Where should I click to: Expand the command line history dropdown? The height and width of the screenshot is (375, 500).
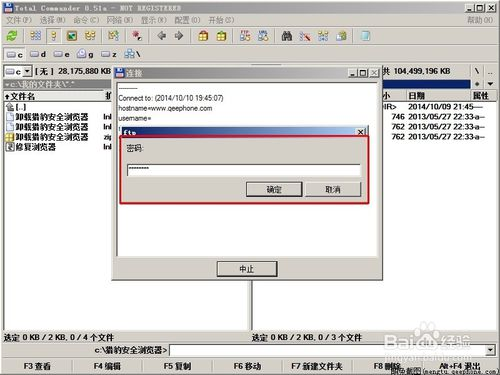pos(490,350)
